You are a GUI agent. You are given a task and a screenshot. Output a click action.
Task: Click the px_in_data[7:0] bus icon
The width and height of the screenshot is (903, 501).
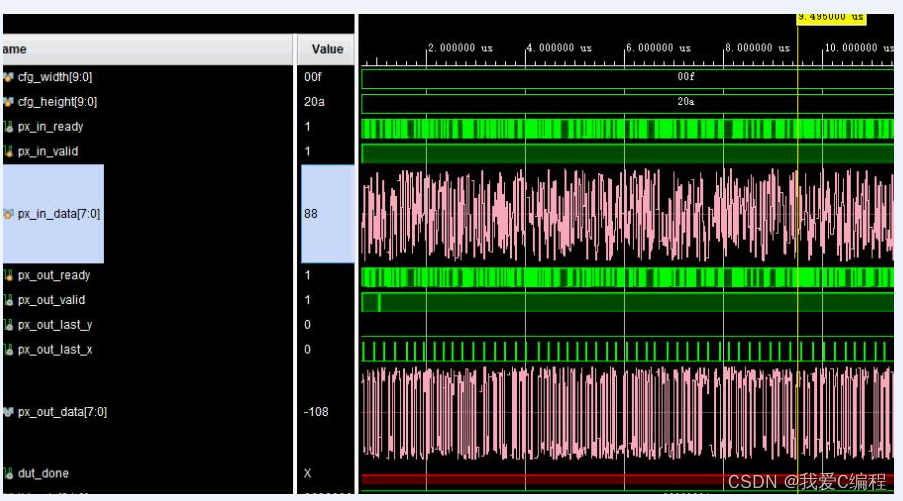[8, 214]
